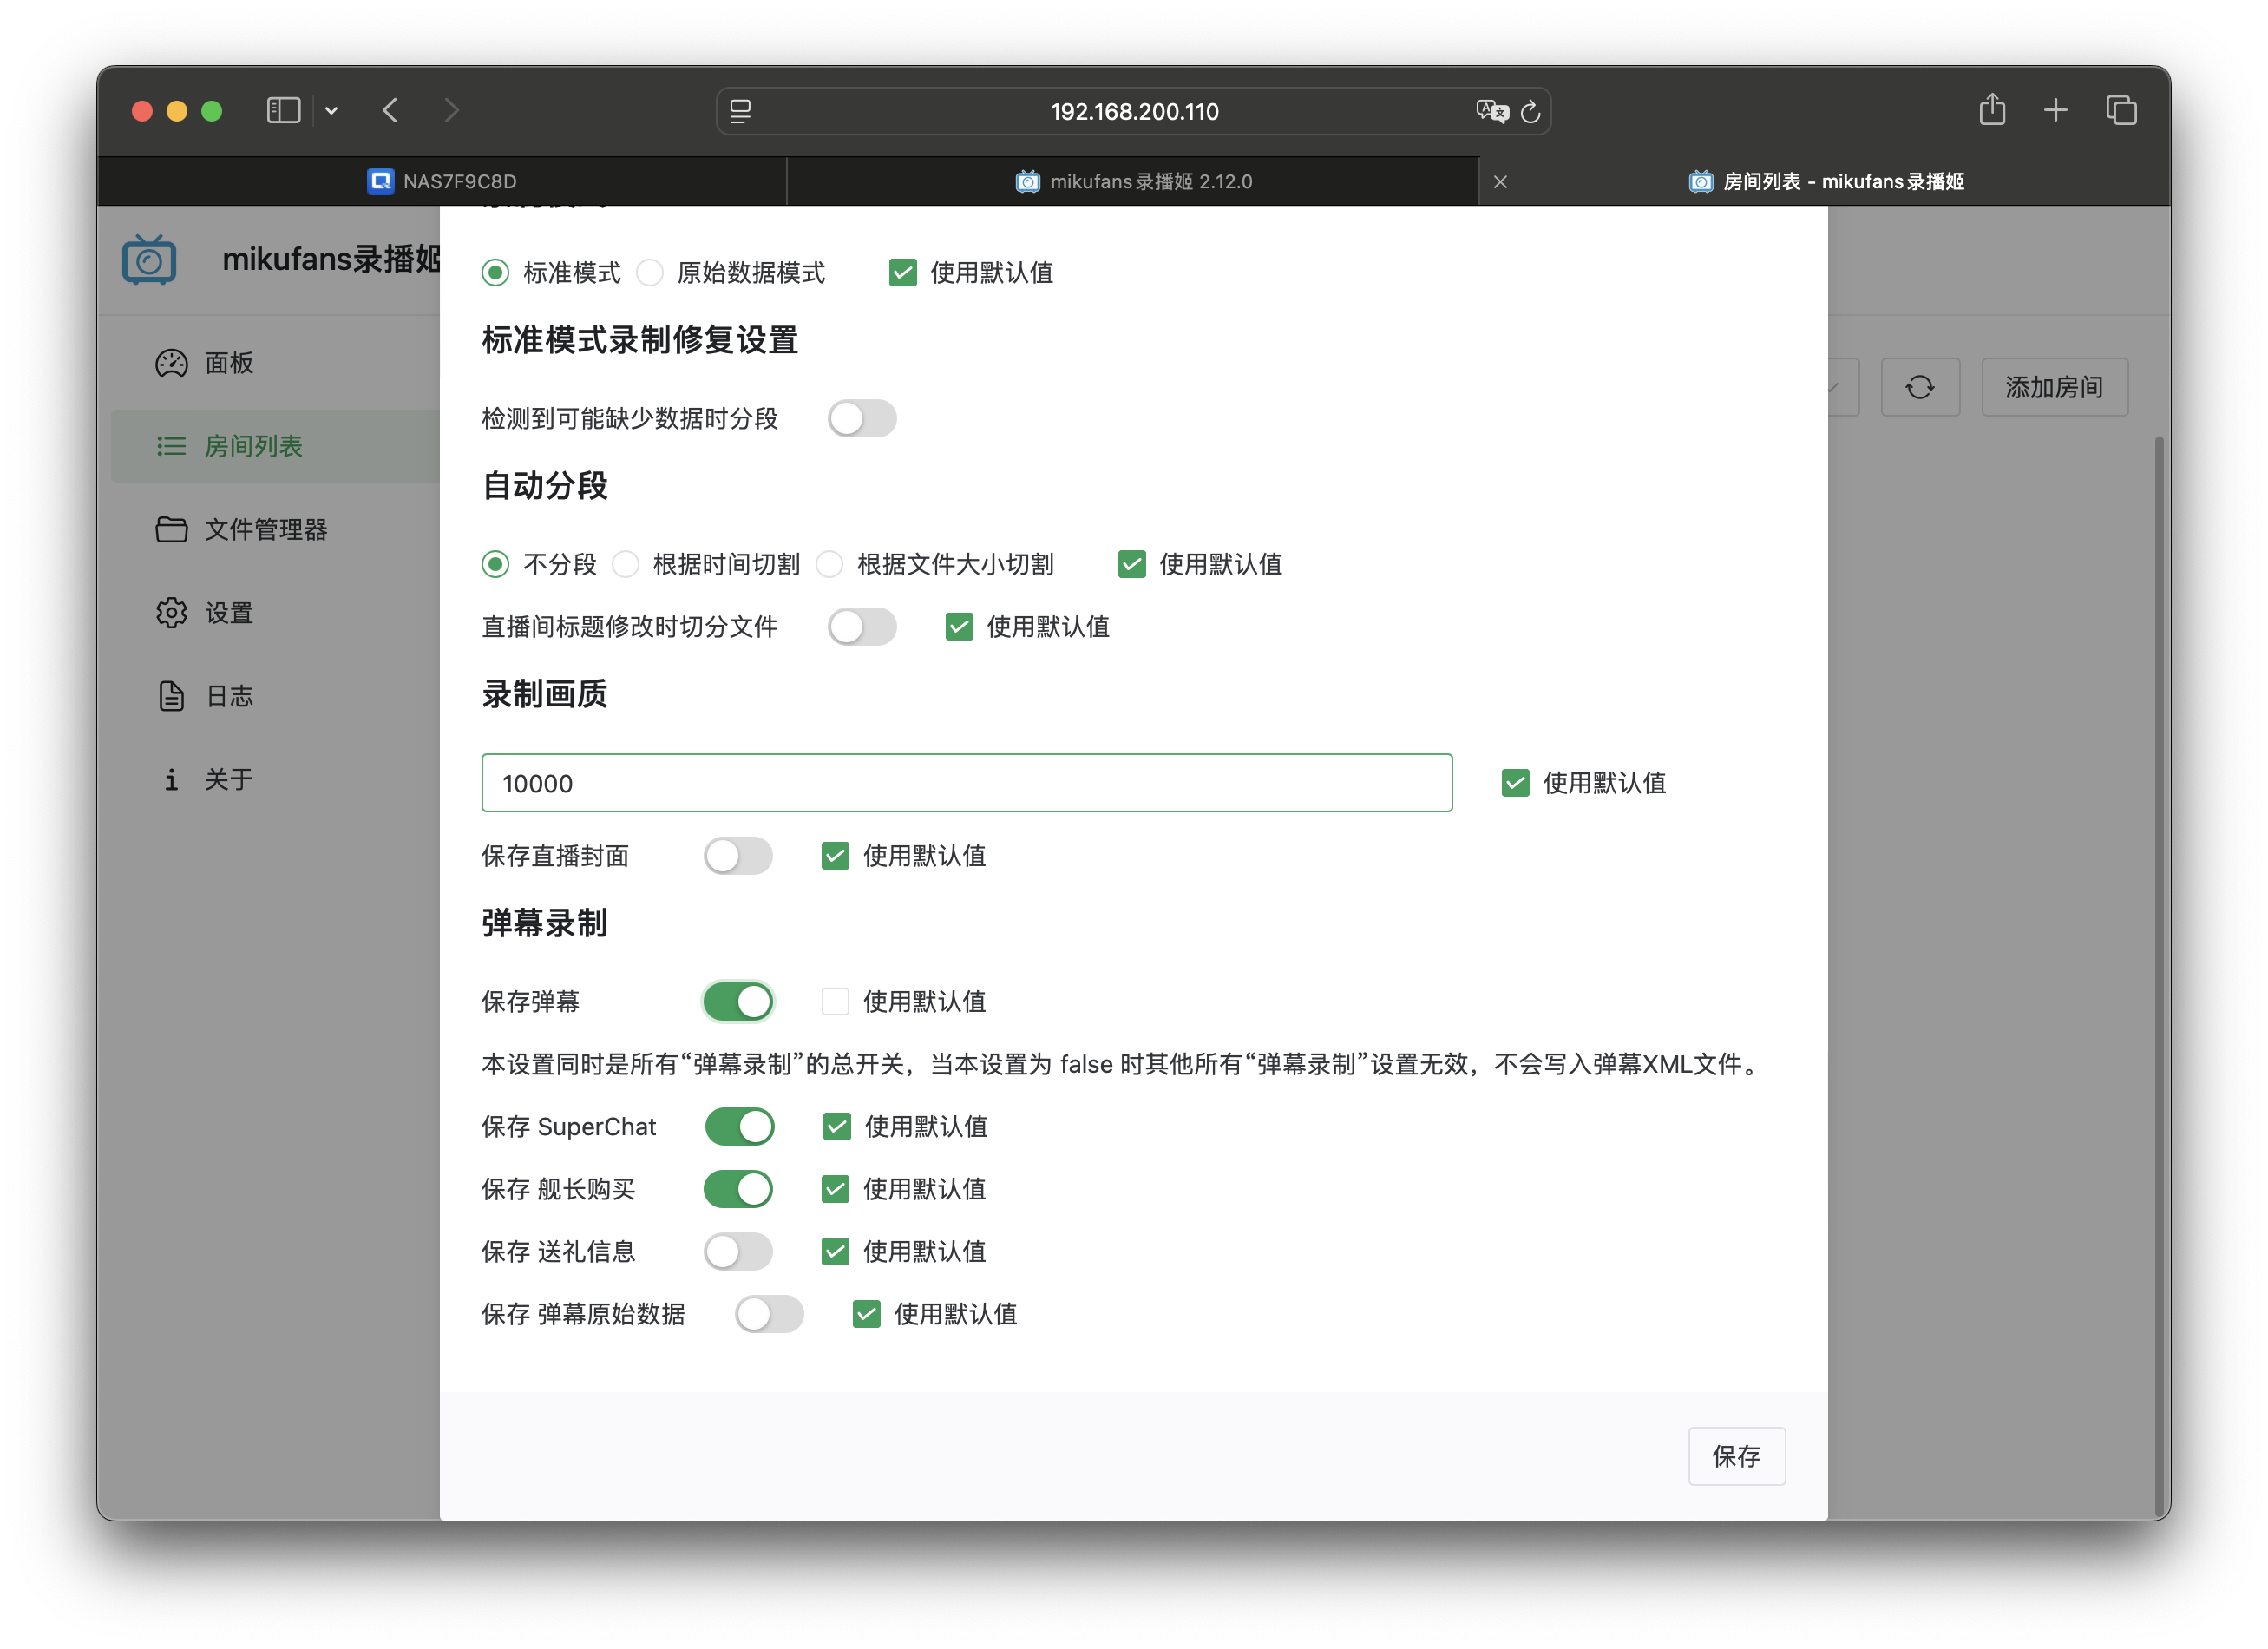Viewport: 2268px width, 1649px height.
Task: Toggle the 保存直播封面 switch
Action: pos(738,856)
